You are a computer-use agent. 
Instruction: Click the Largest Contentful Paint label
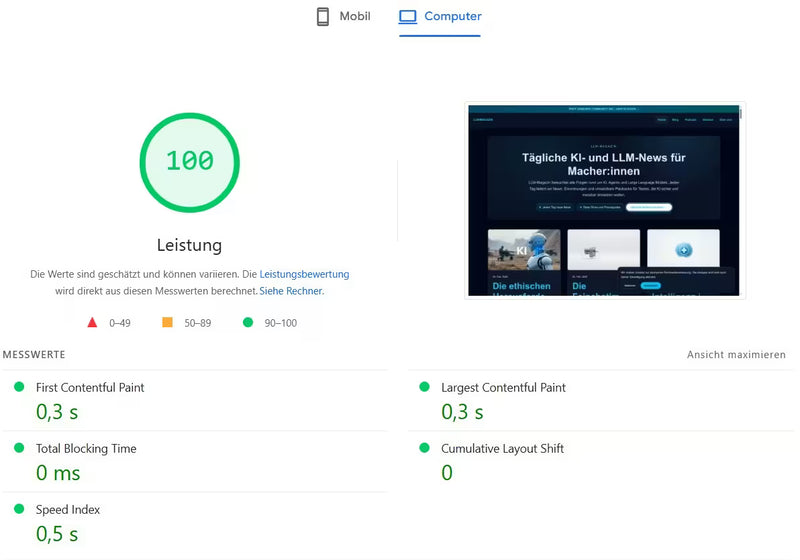click(x=503, y=388)
